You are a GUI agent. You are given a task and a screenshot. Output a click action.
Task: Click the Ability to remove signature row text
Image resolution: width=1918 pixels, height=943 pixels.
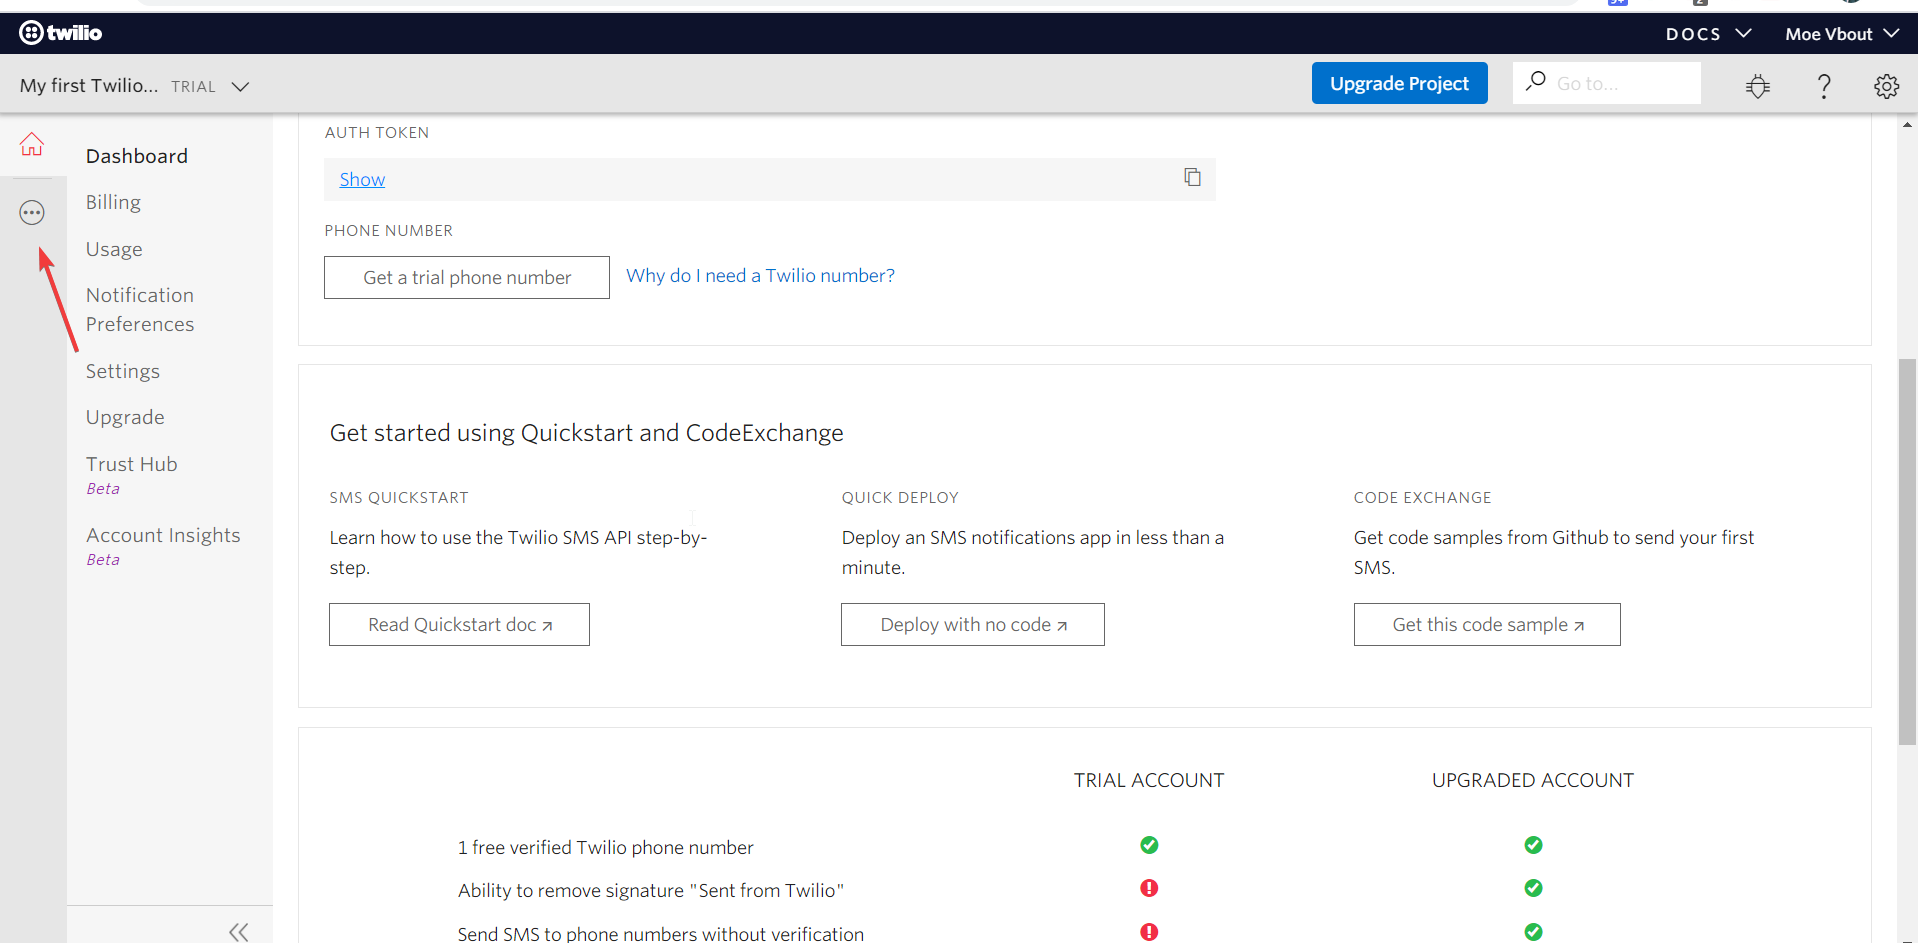point(651,891)
